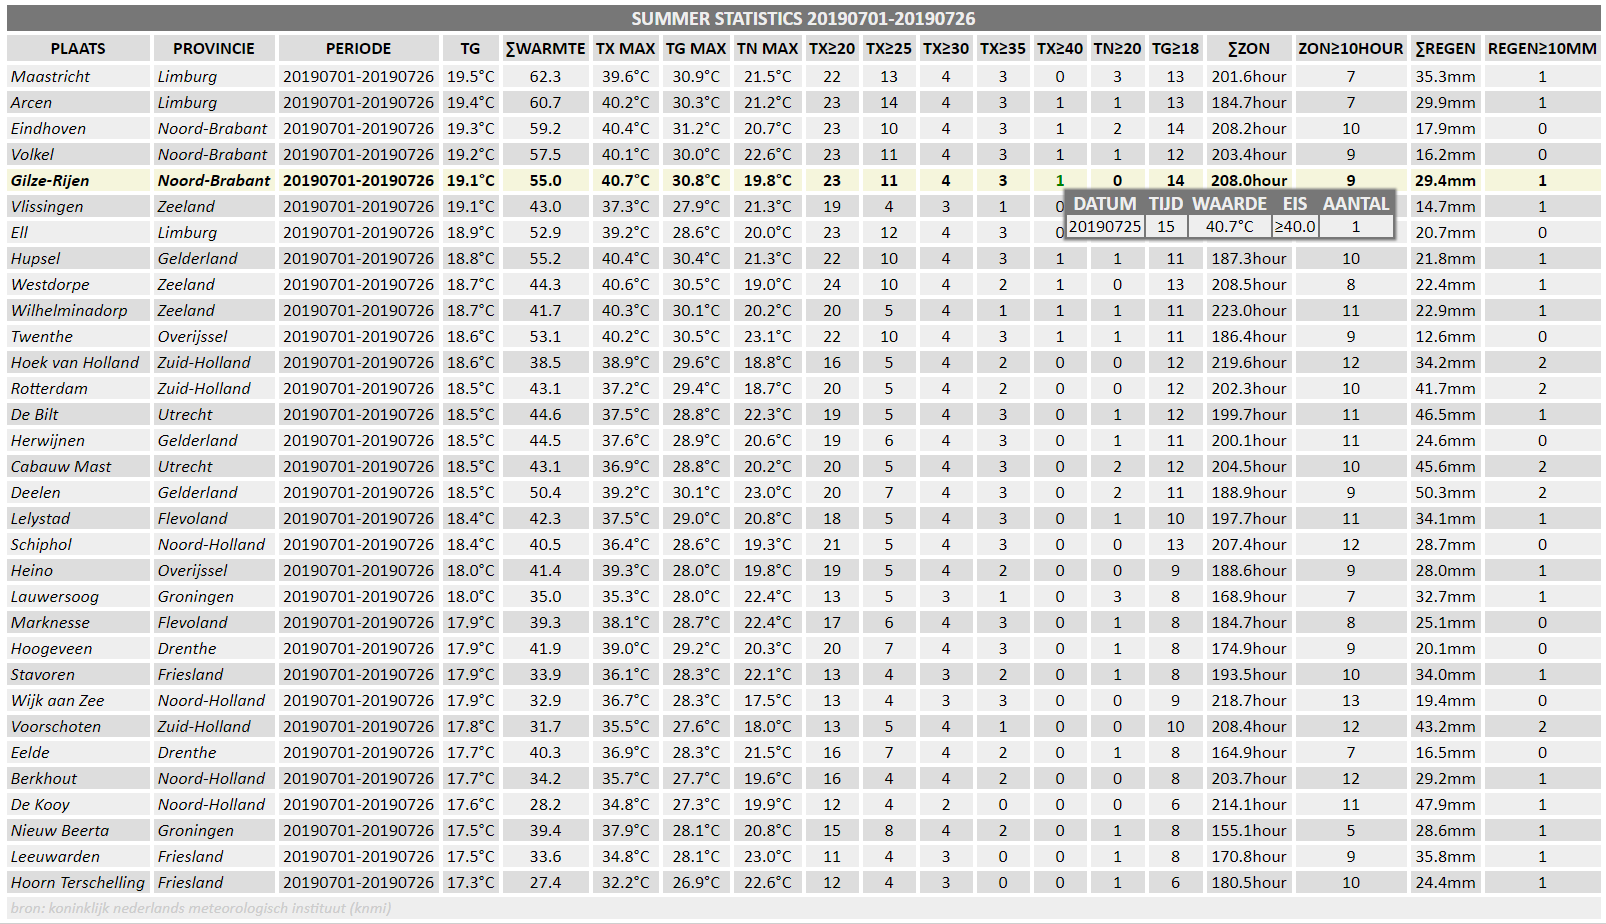Screen dimensions: 1606x924
Task: Sort by TX≥25 column header
Action: [889, 48]
